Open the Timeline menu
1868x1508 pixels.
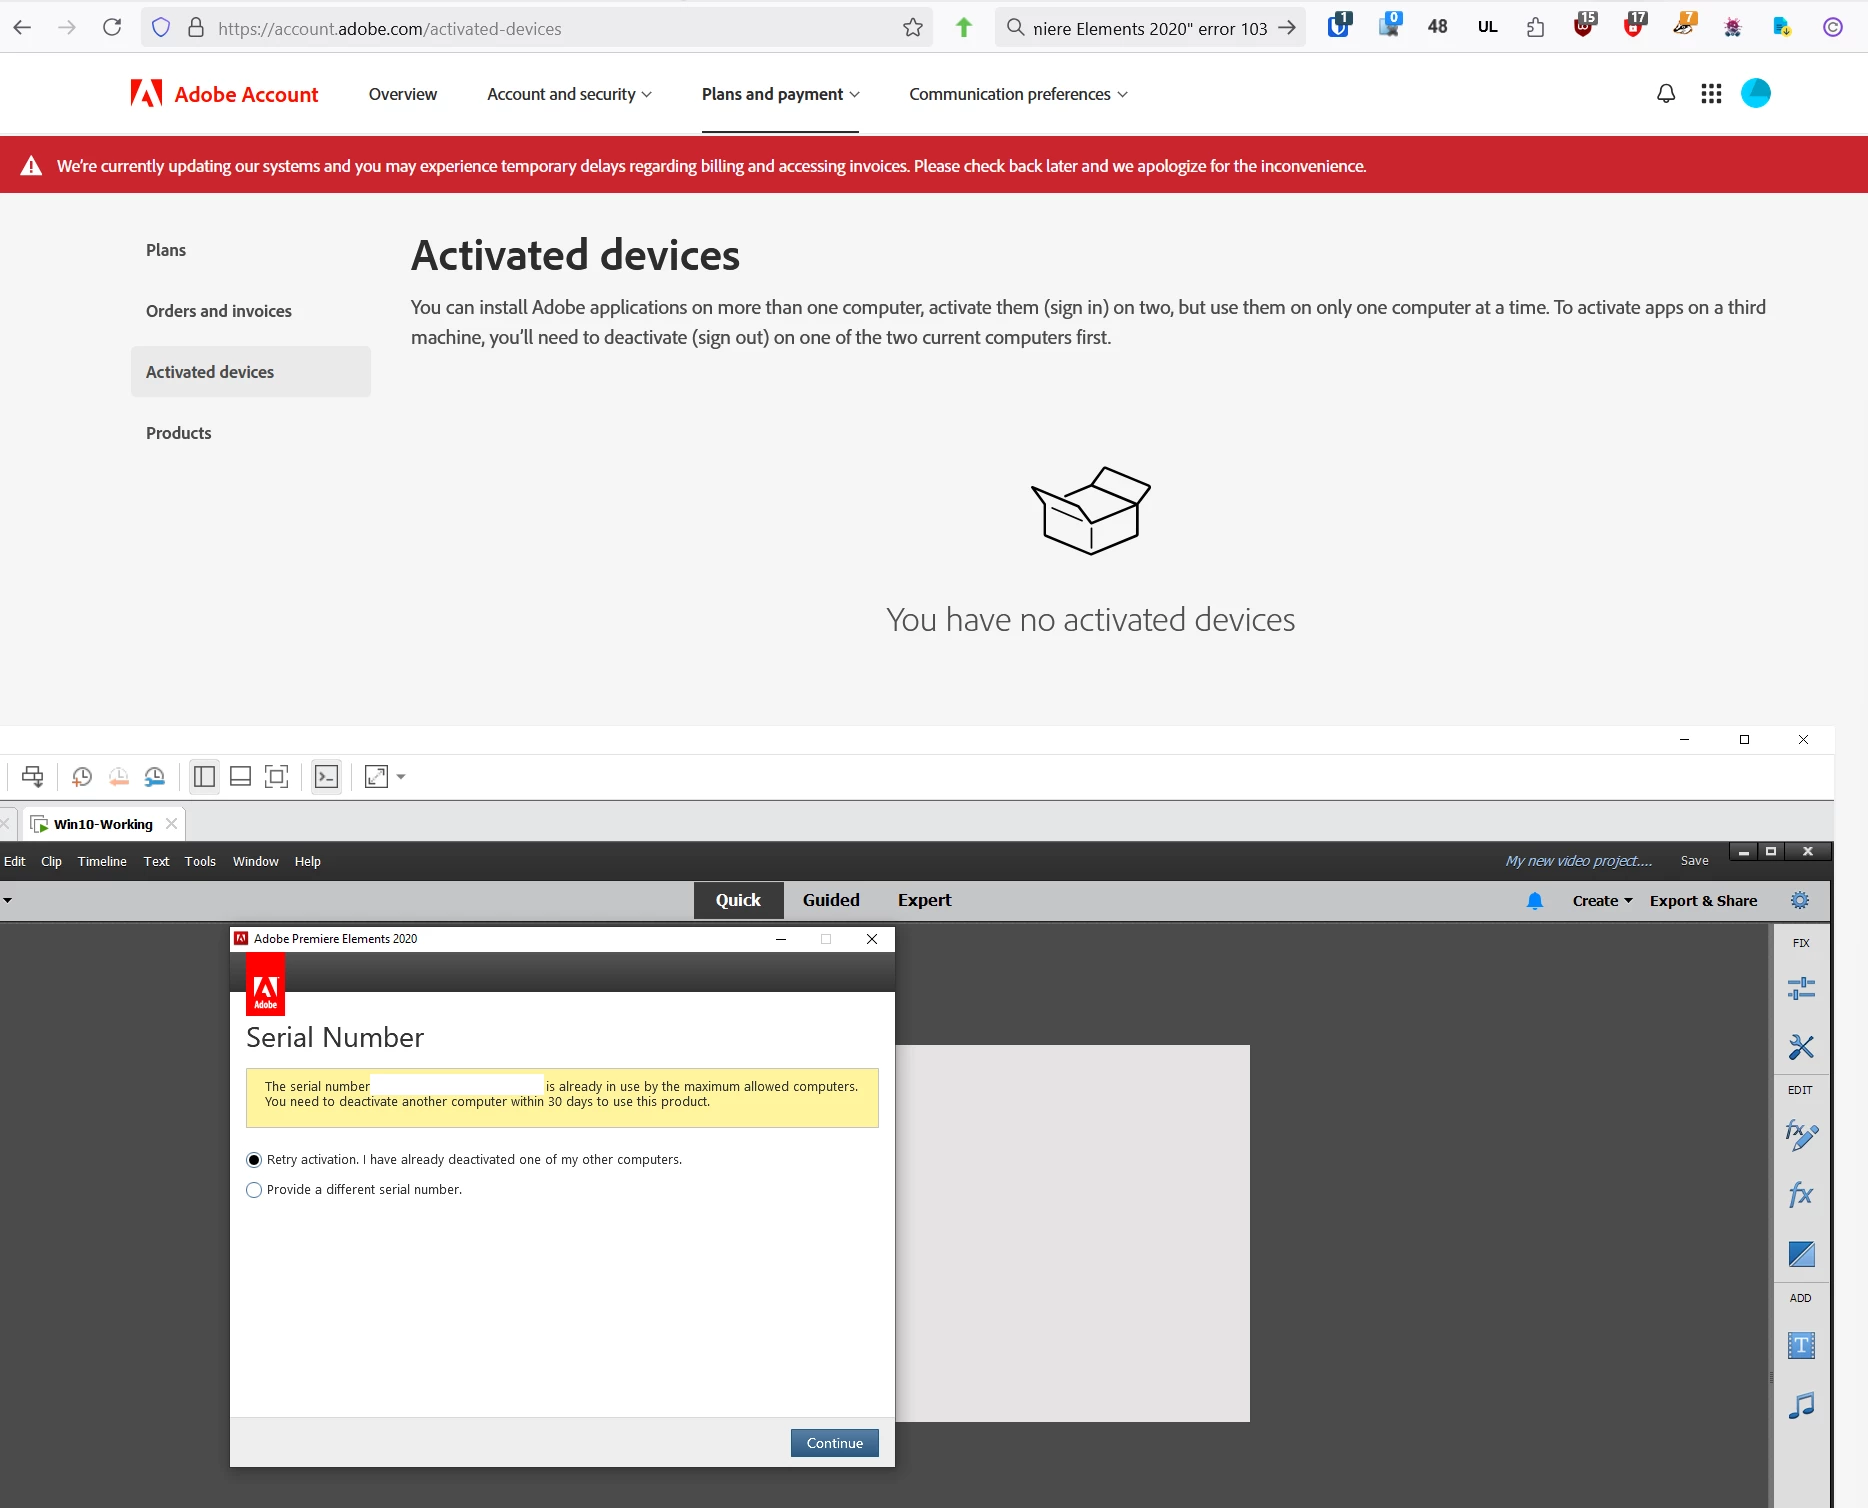(102, 861)
